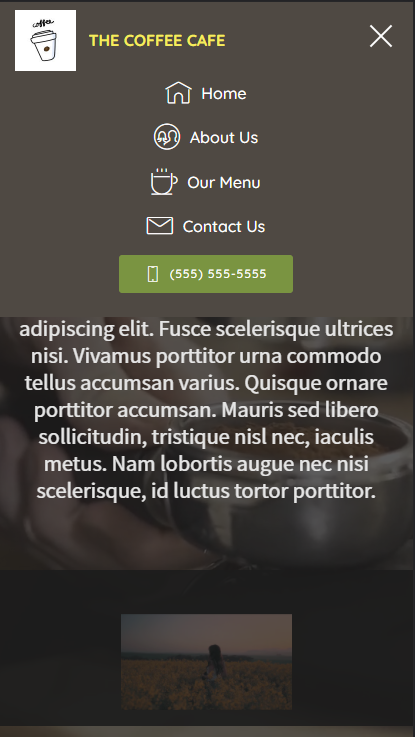The width and height of the screenshot is (415, 737).
Task: Call using the green (555) 555-5555 button
Action: 206,274
